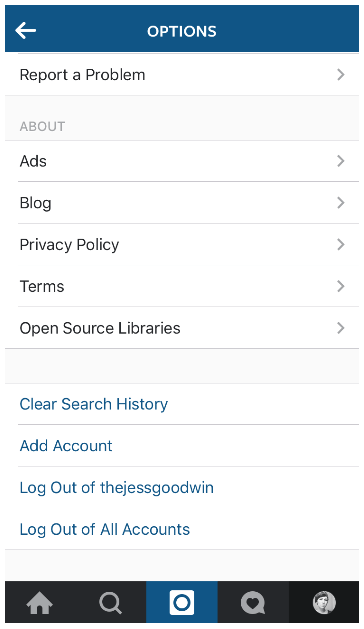This screenshot has height=629, width=364.
Task: Open the Privacy Policy entry
Action: coord(182,244)
